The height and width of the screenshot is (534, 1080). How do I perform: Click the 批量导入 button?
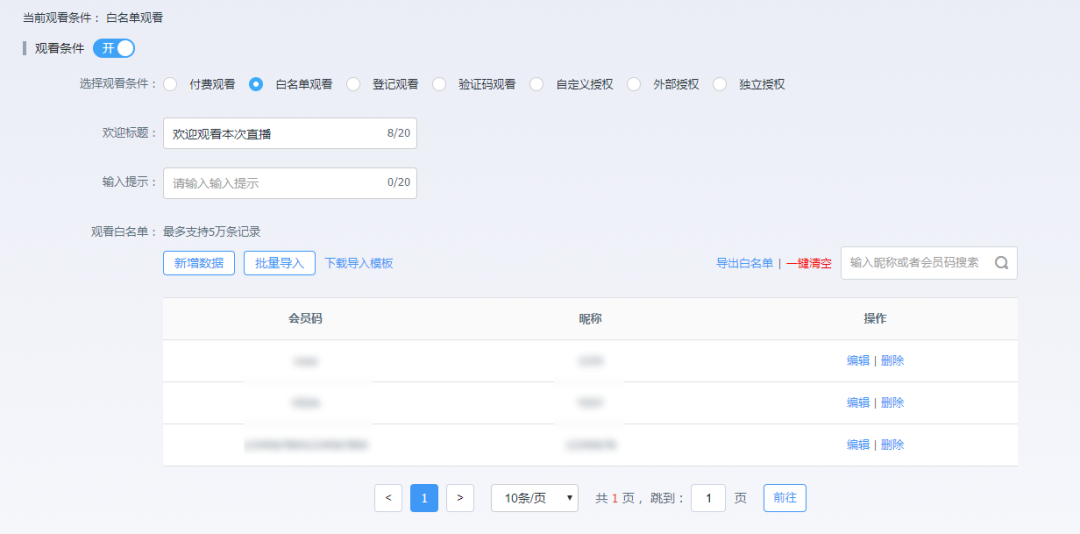click(279, 263)
